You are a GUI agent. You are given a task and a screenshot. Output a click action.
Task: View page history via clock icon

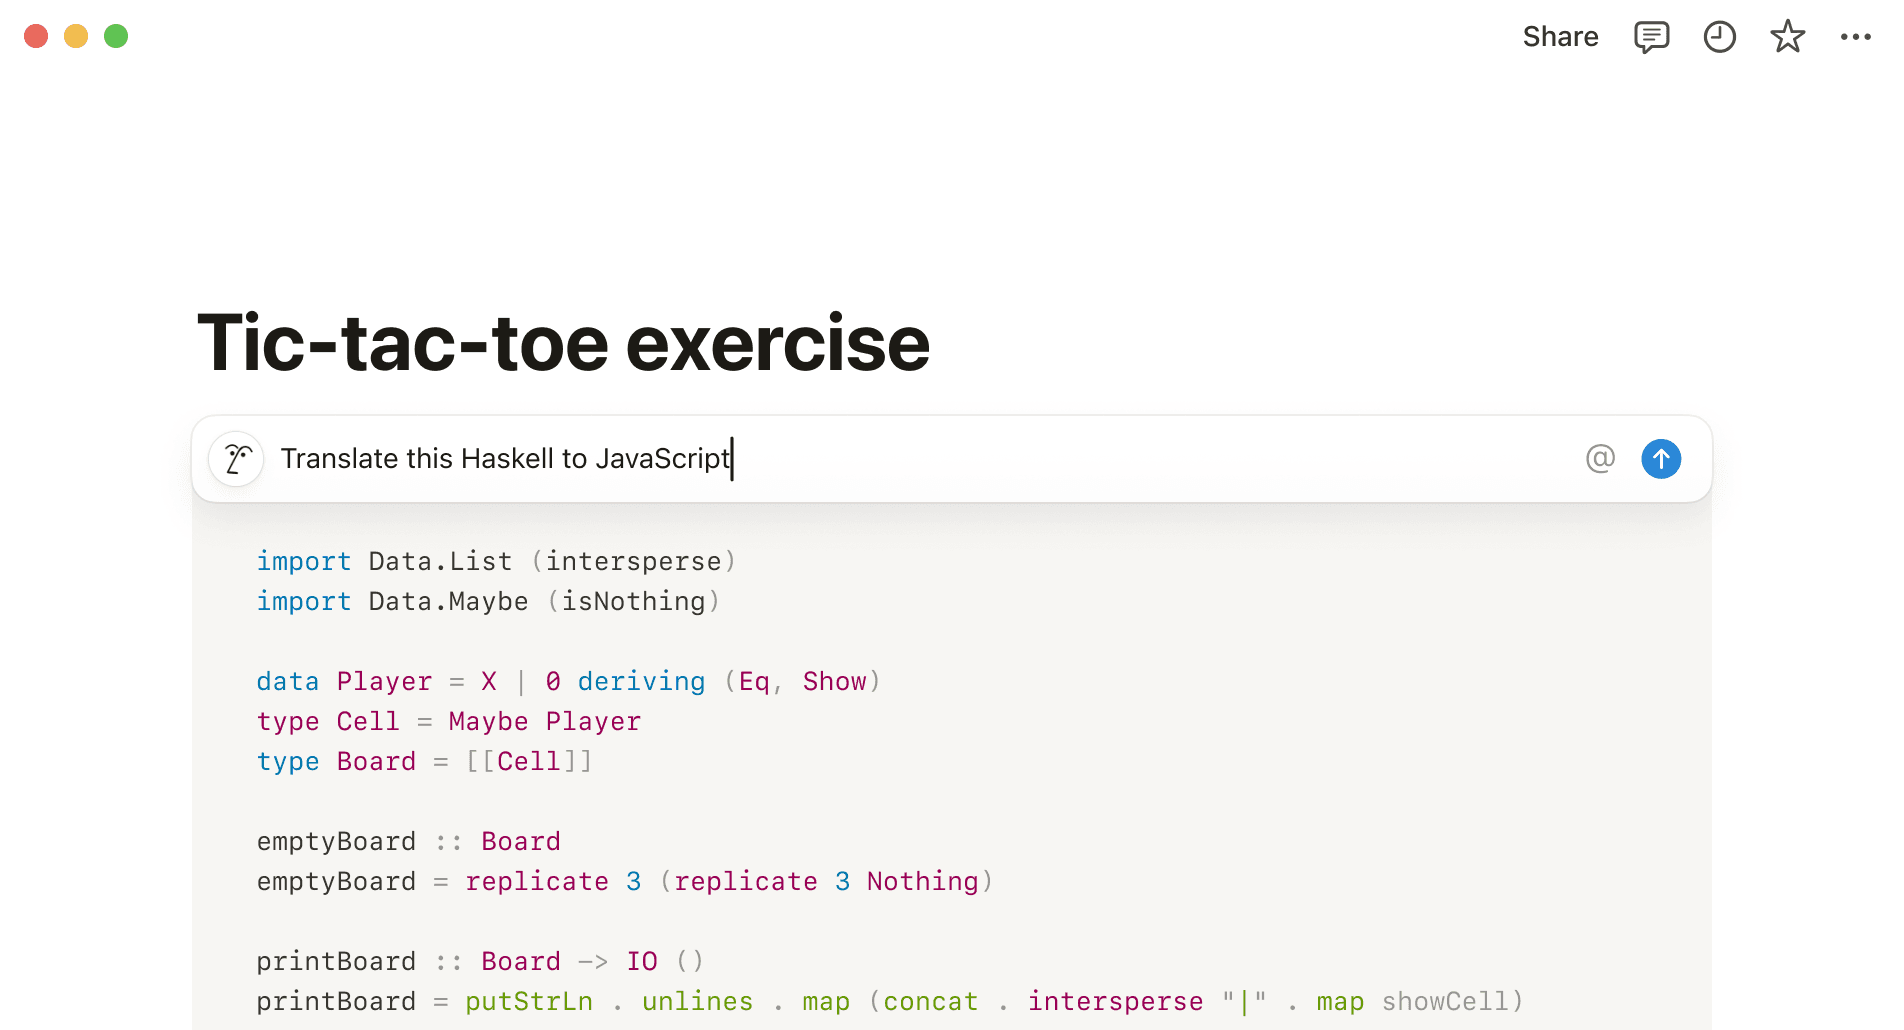tap(1719, 37)
